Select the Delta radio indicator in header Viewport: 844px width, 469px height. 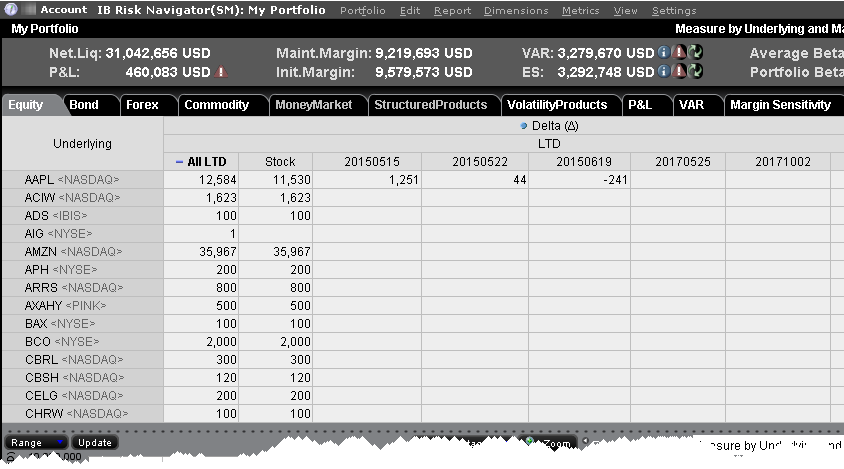tap(526, 126)
